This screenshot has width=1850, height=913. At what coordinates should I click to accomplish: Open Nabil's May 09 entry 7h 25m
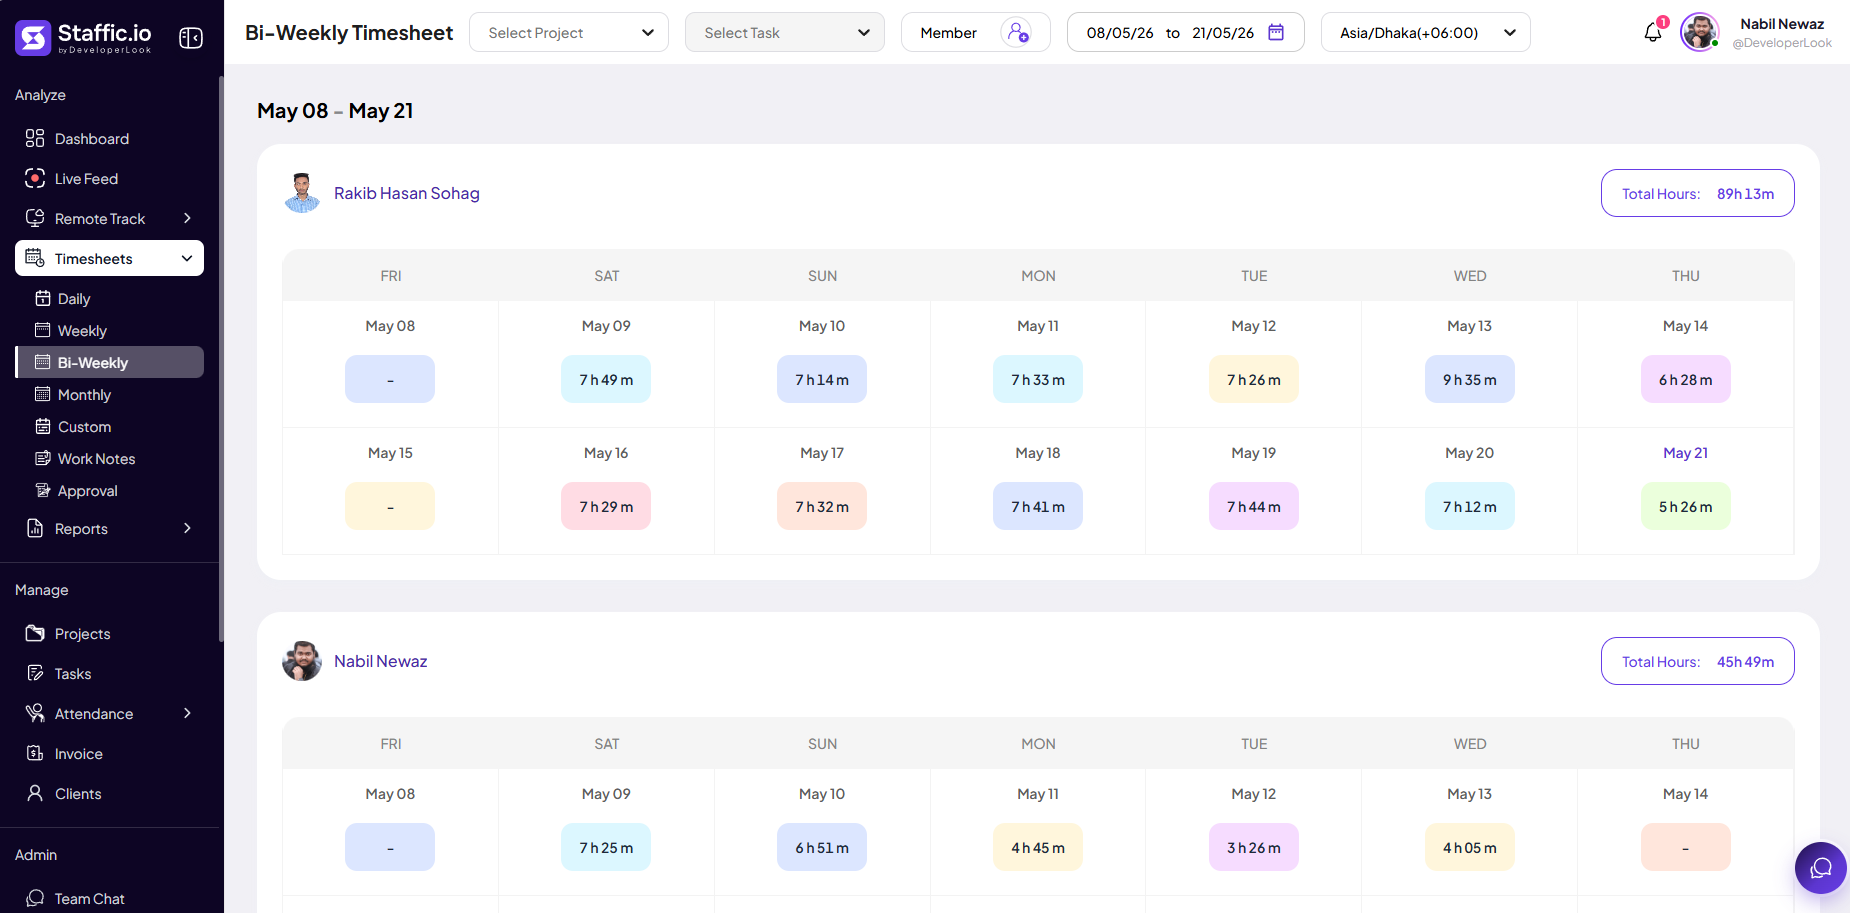(x=606, y=847)
